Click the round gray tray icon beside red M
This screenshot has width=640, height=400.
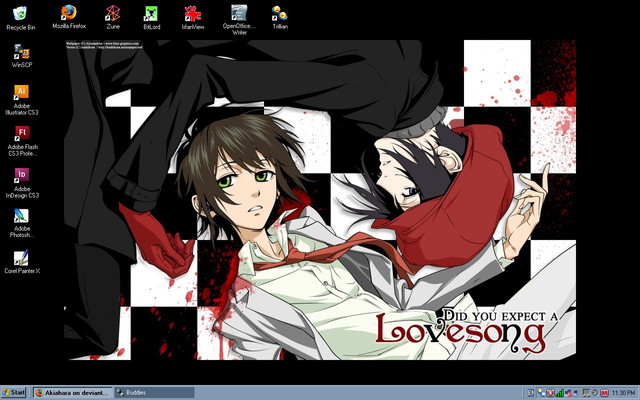[x=595, y=393]
